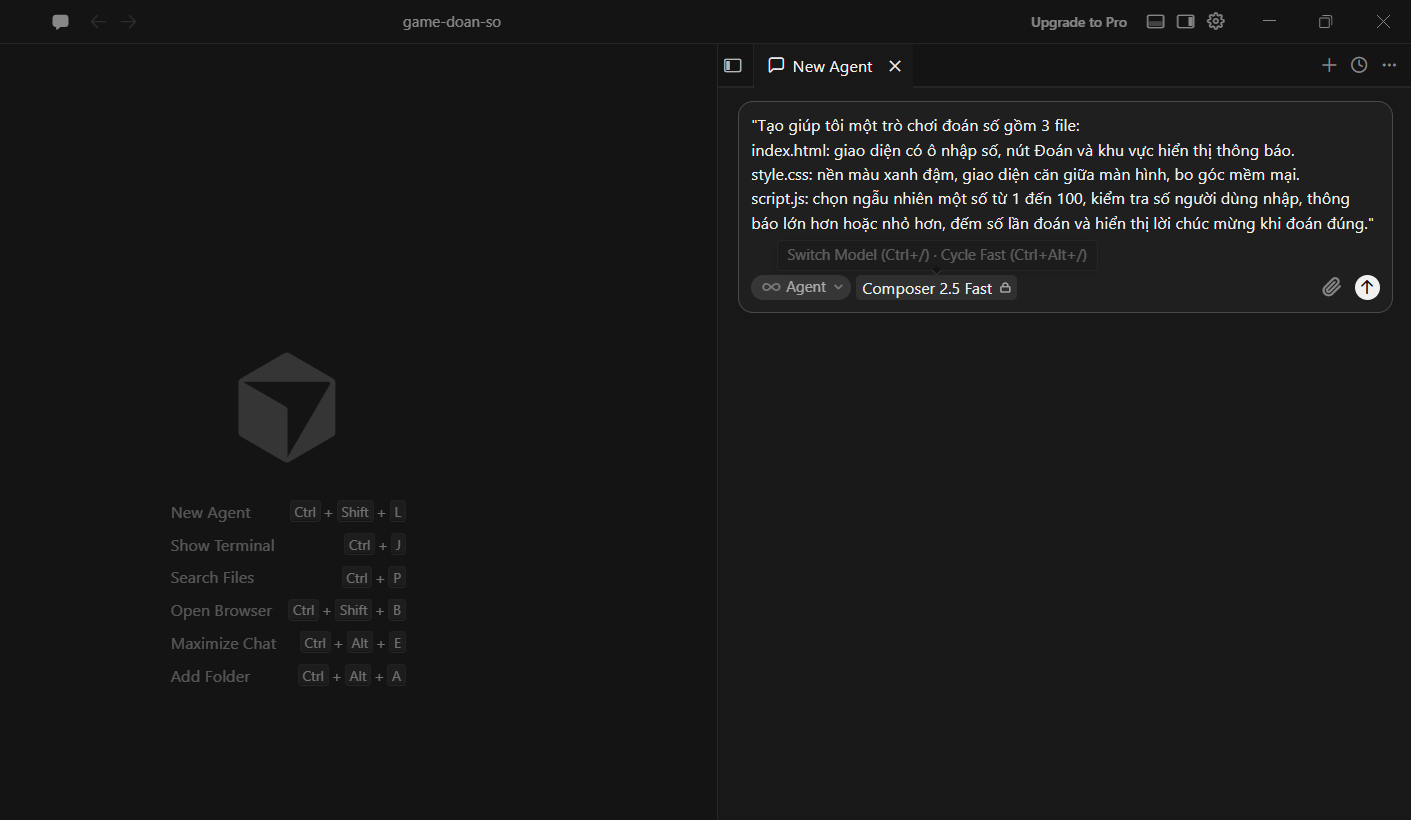Viewport: 1411px width, 820px height.
Task: Click the chat bubble icon in title bar
Action: pos(61,22)
